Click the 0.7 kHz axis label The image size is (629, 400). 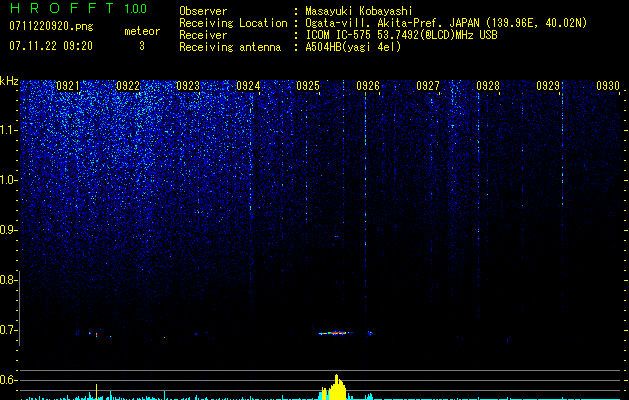pyautogui.click(x=8, y=330)
